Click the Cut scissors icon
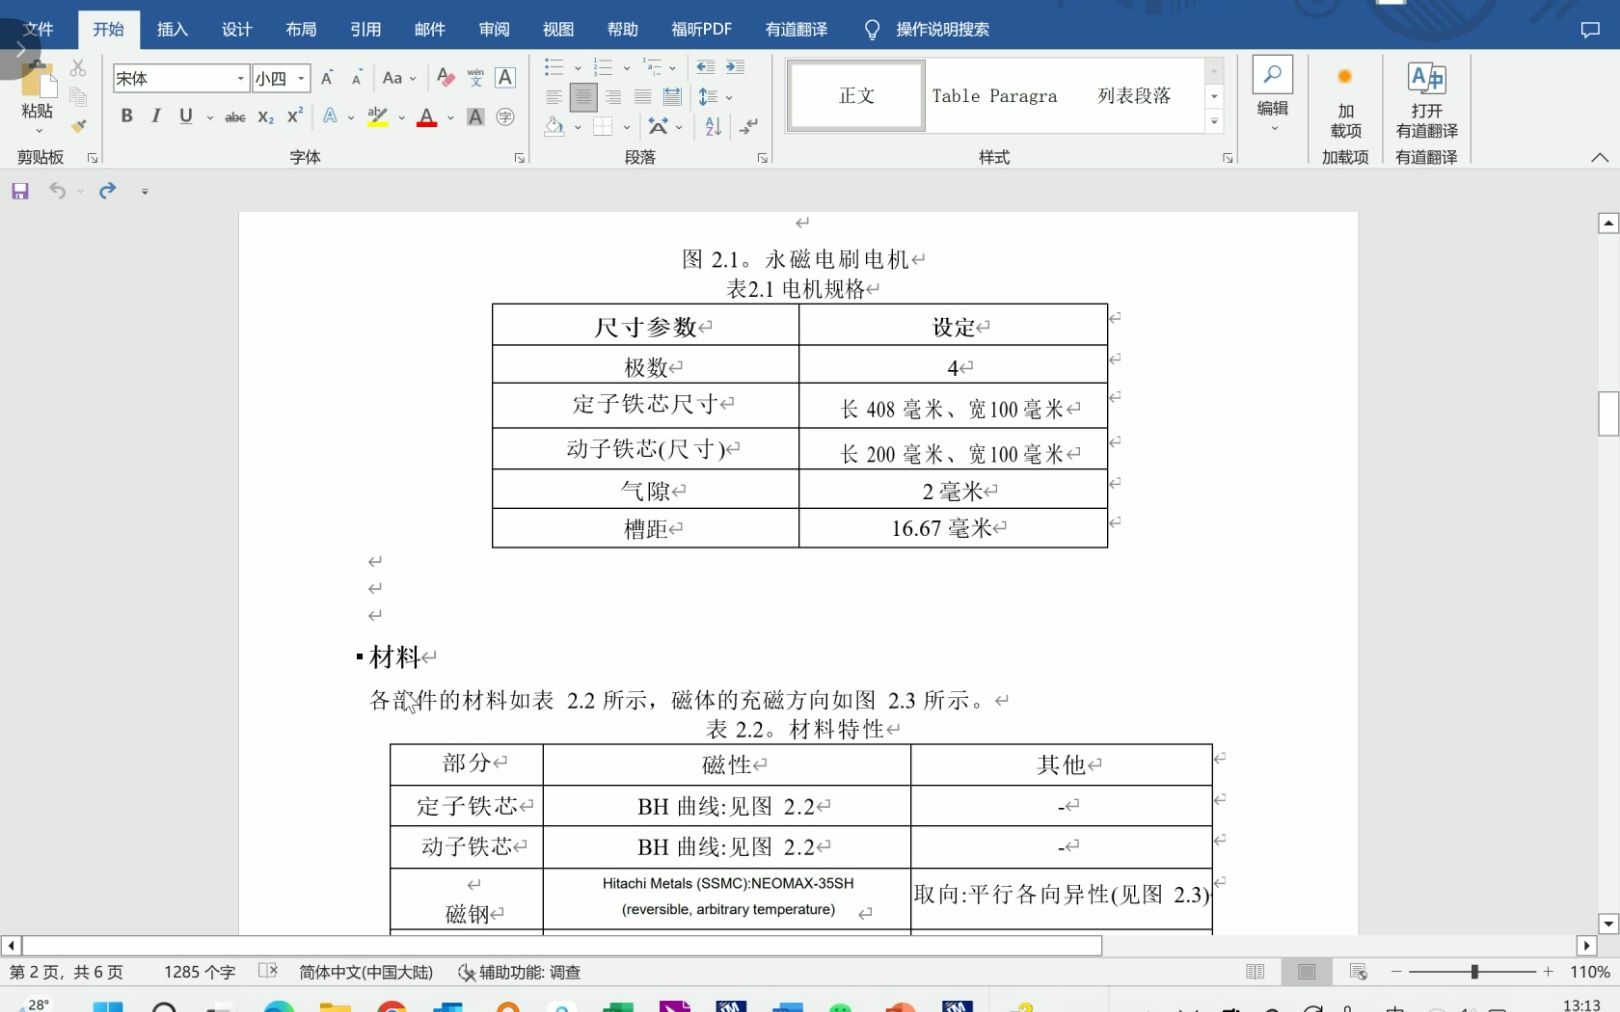Screen dimensions: 1620x1012 78,68
